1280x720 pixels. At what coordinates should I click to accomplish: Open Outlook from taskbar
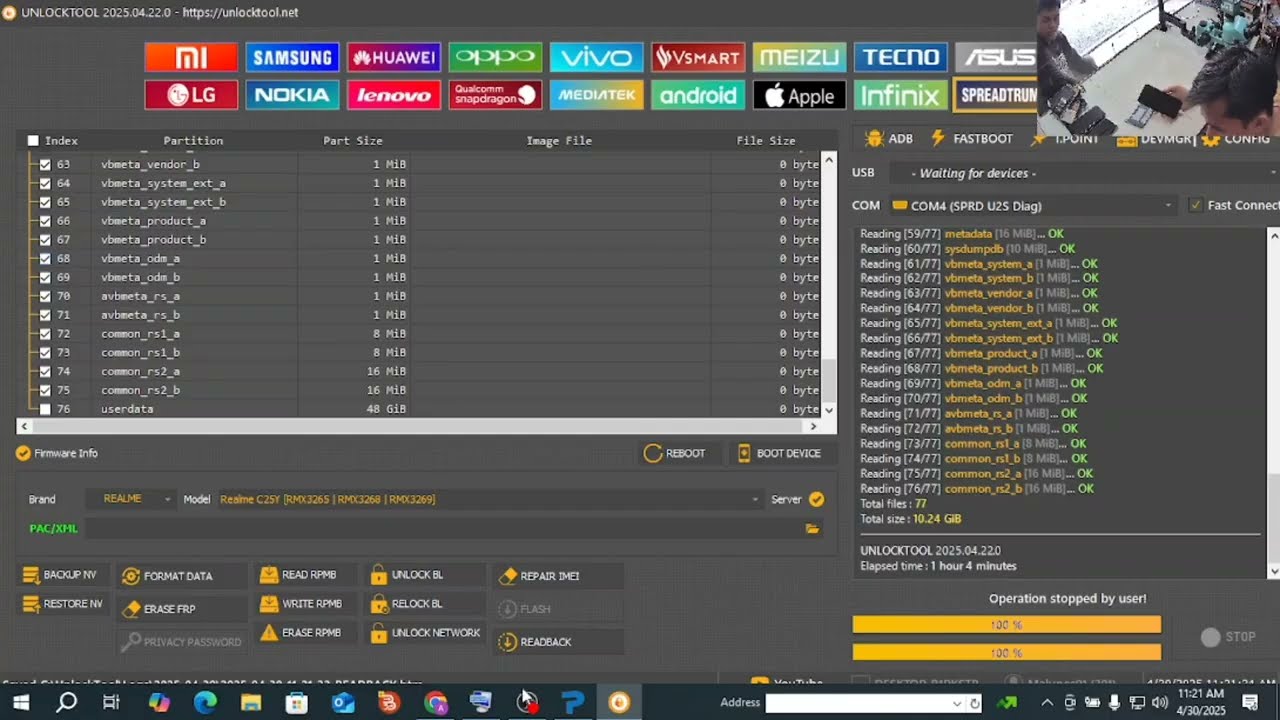click(343, 702)
